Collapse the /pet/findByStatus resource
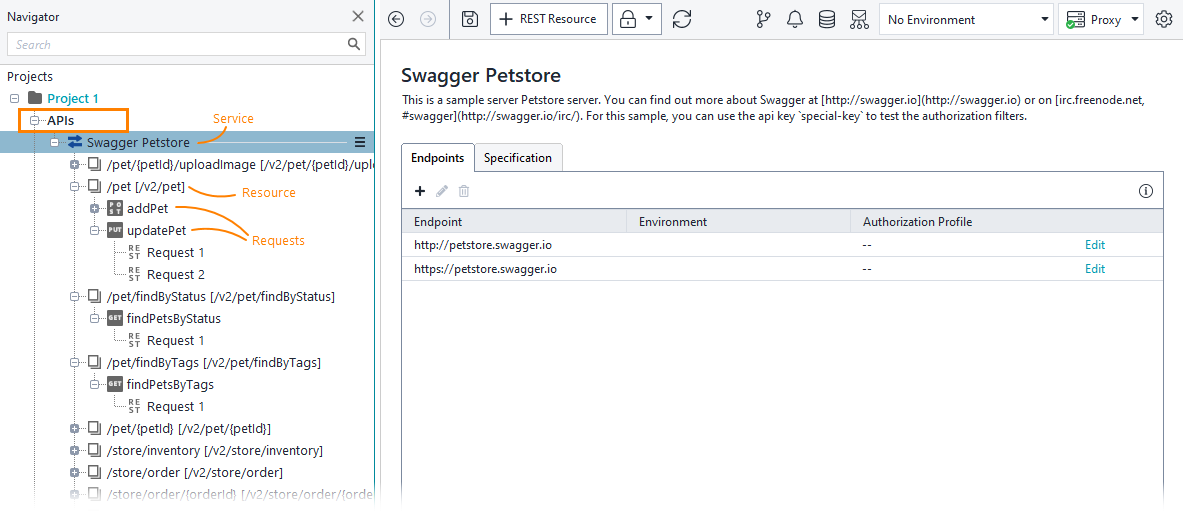This screenshot has width=1183, height=512. 74,296
